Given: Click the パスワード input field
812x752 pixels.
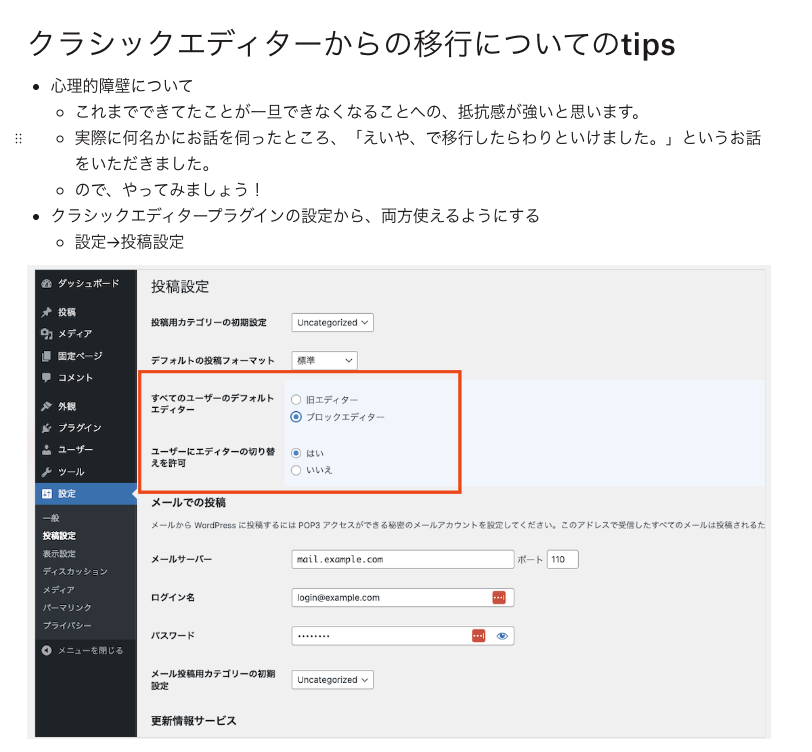Looking at the screenshot, I should point(403,635).
